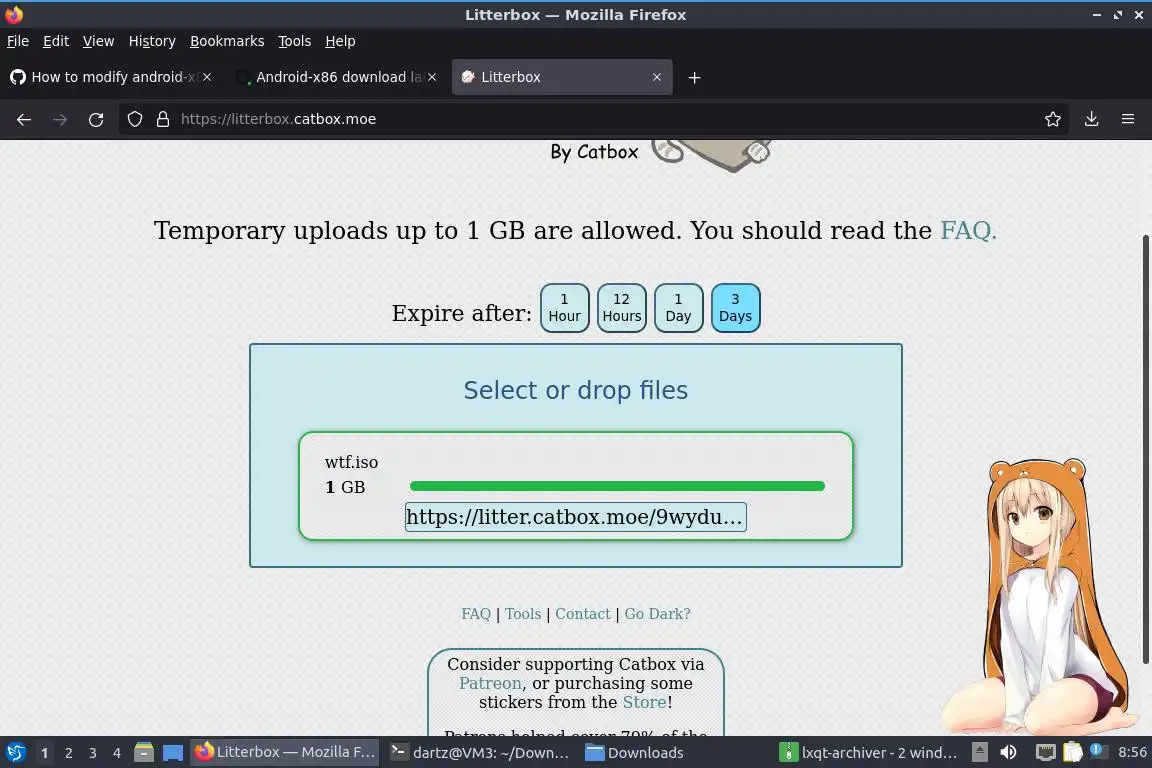The width and height of the screenshot is (1152, 768).
Task: Open the update notifier tray icon
Action: [1098, 751]
